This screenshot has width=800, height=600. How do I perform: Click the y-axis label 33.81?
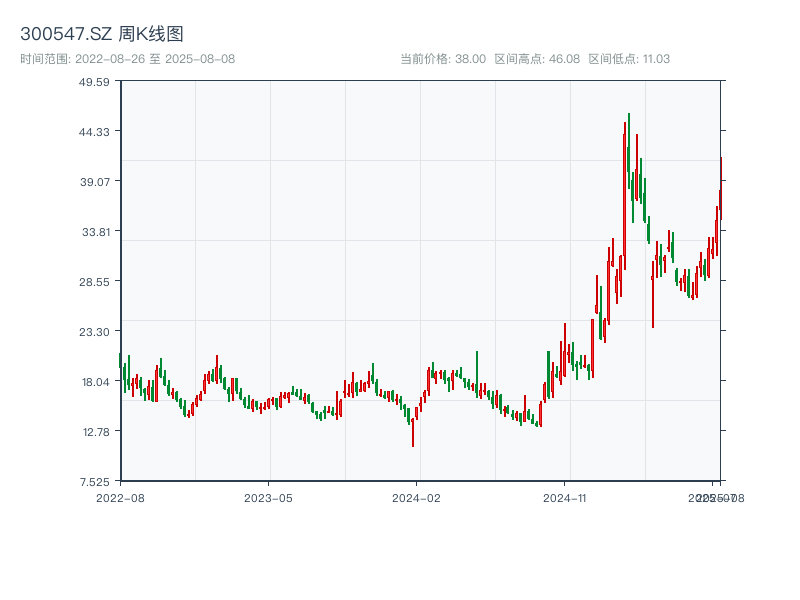(x=96, y=232)
